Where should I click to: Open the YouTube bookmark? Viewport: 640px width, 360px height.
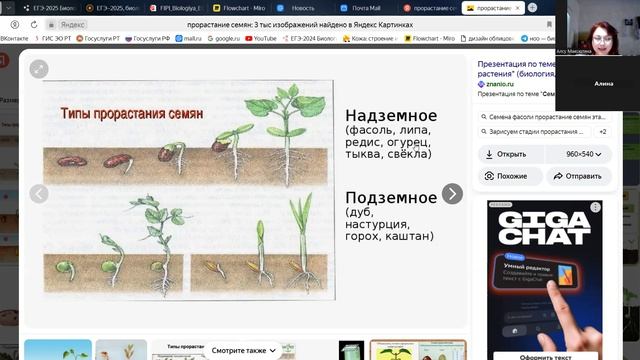[x=261, y=38]
